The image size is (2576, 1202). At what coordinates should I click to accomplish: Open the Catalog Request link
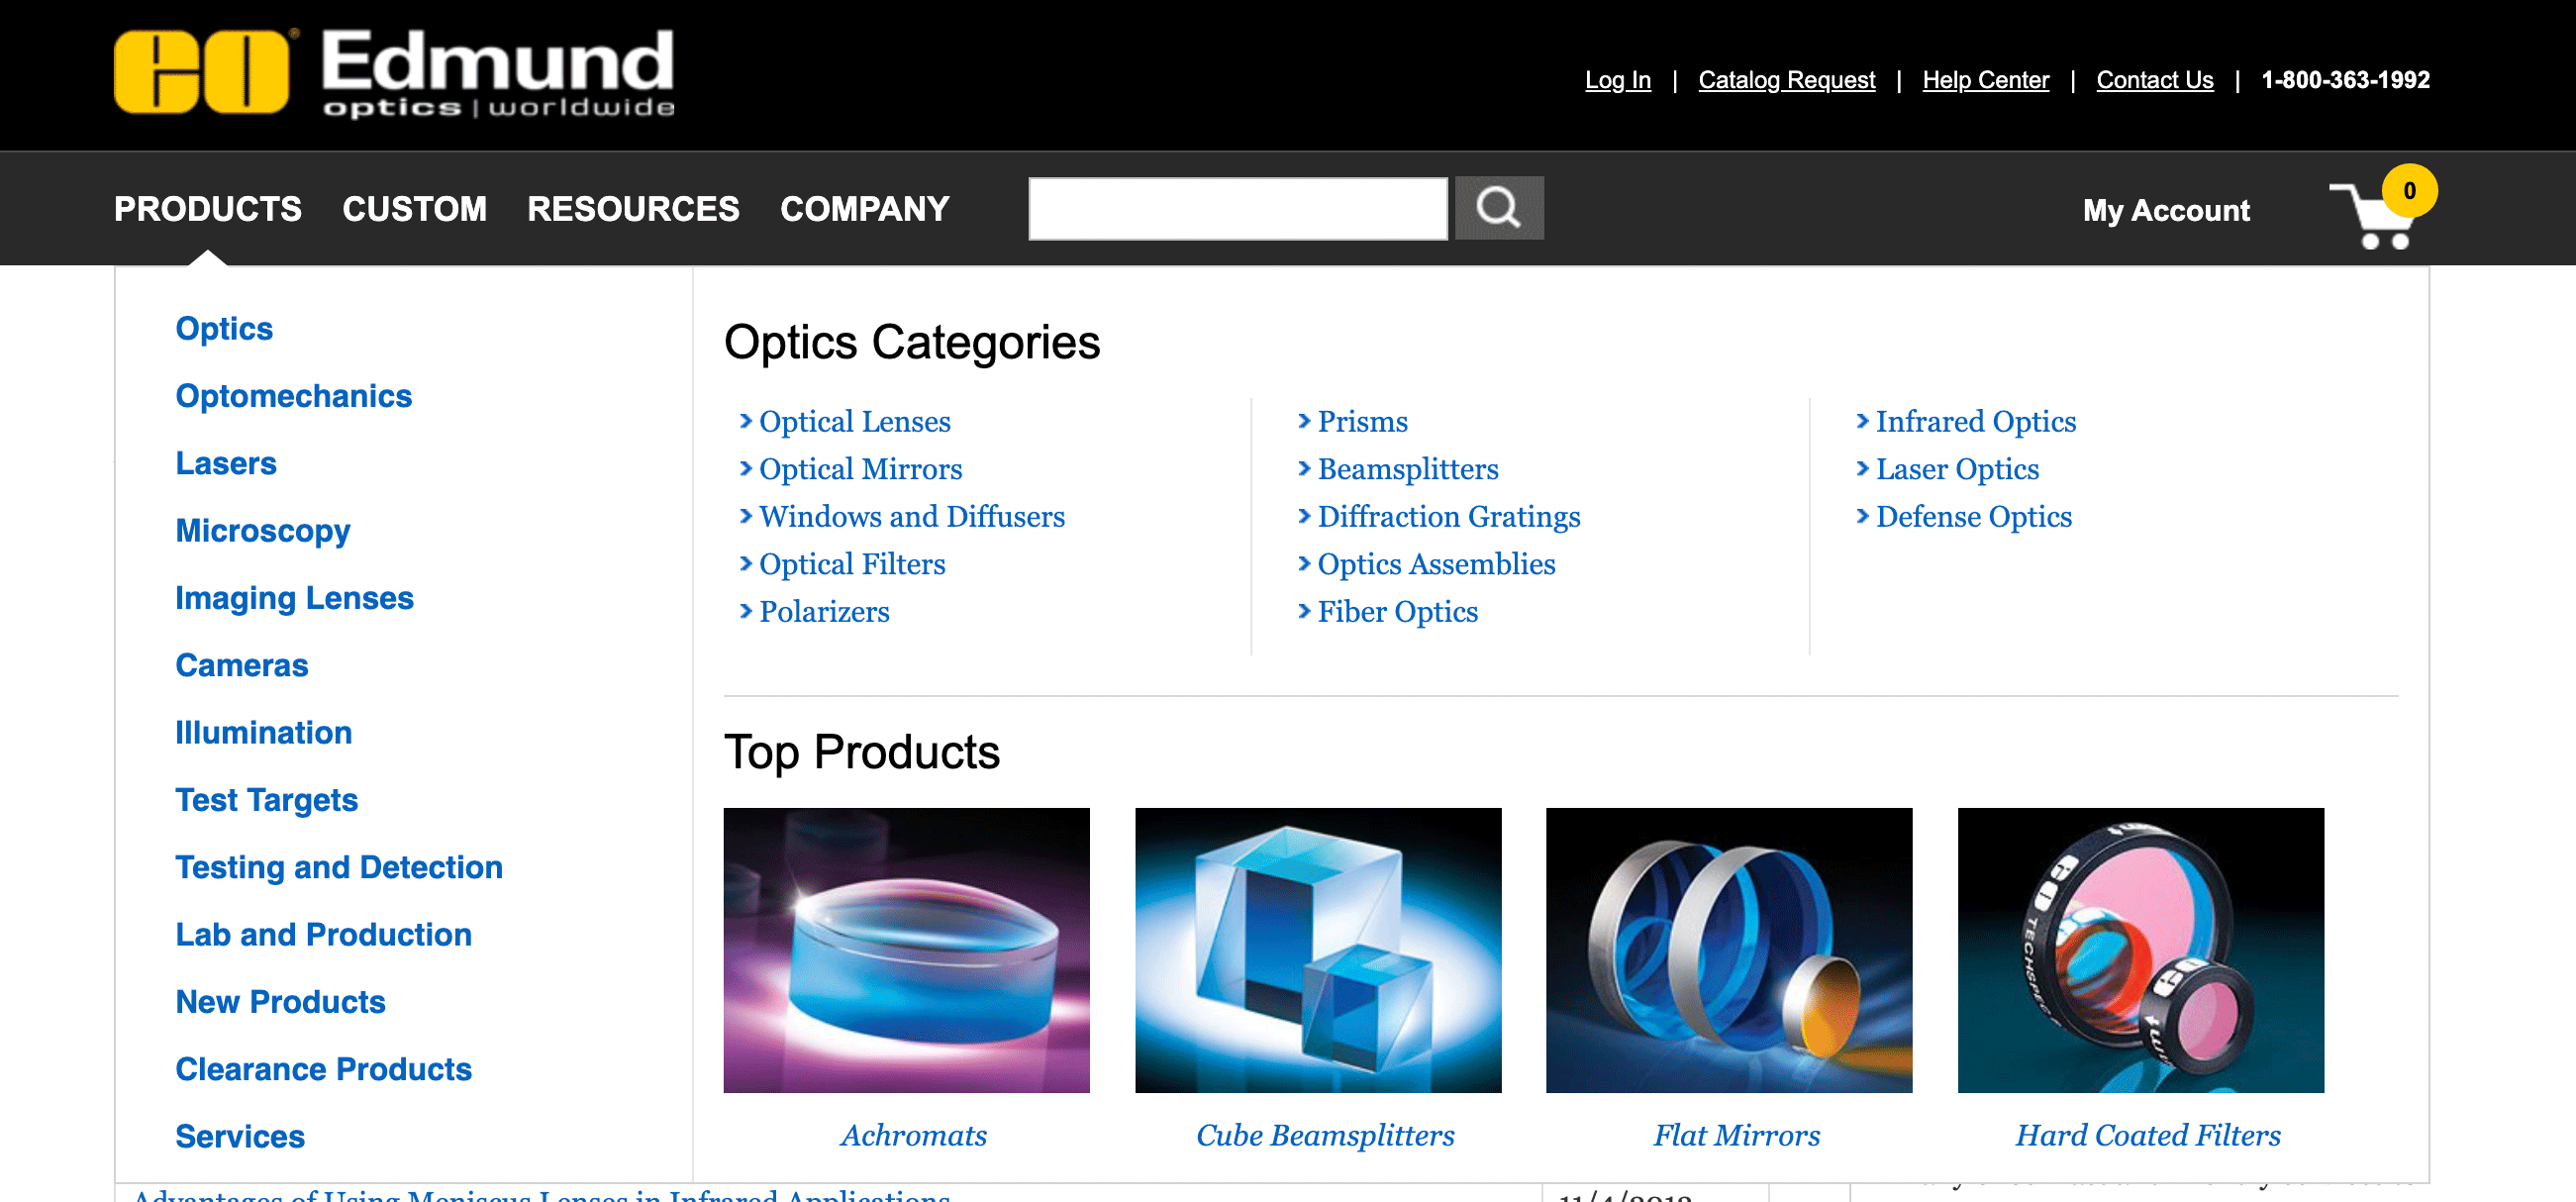[x=1786, y=80]
